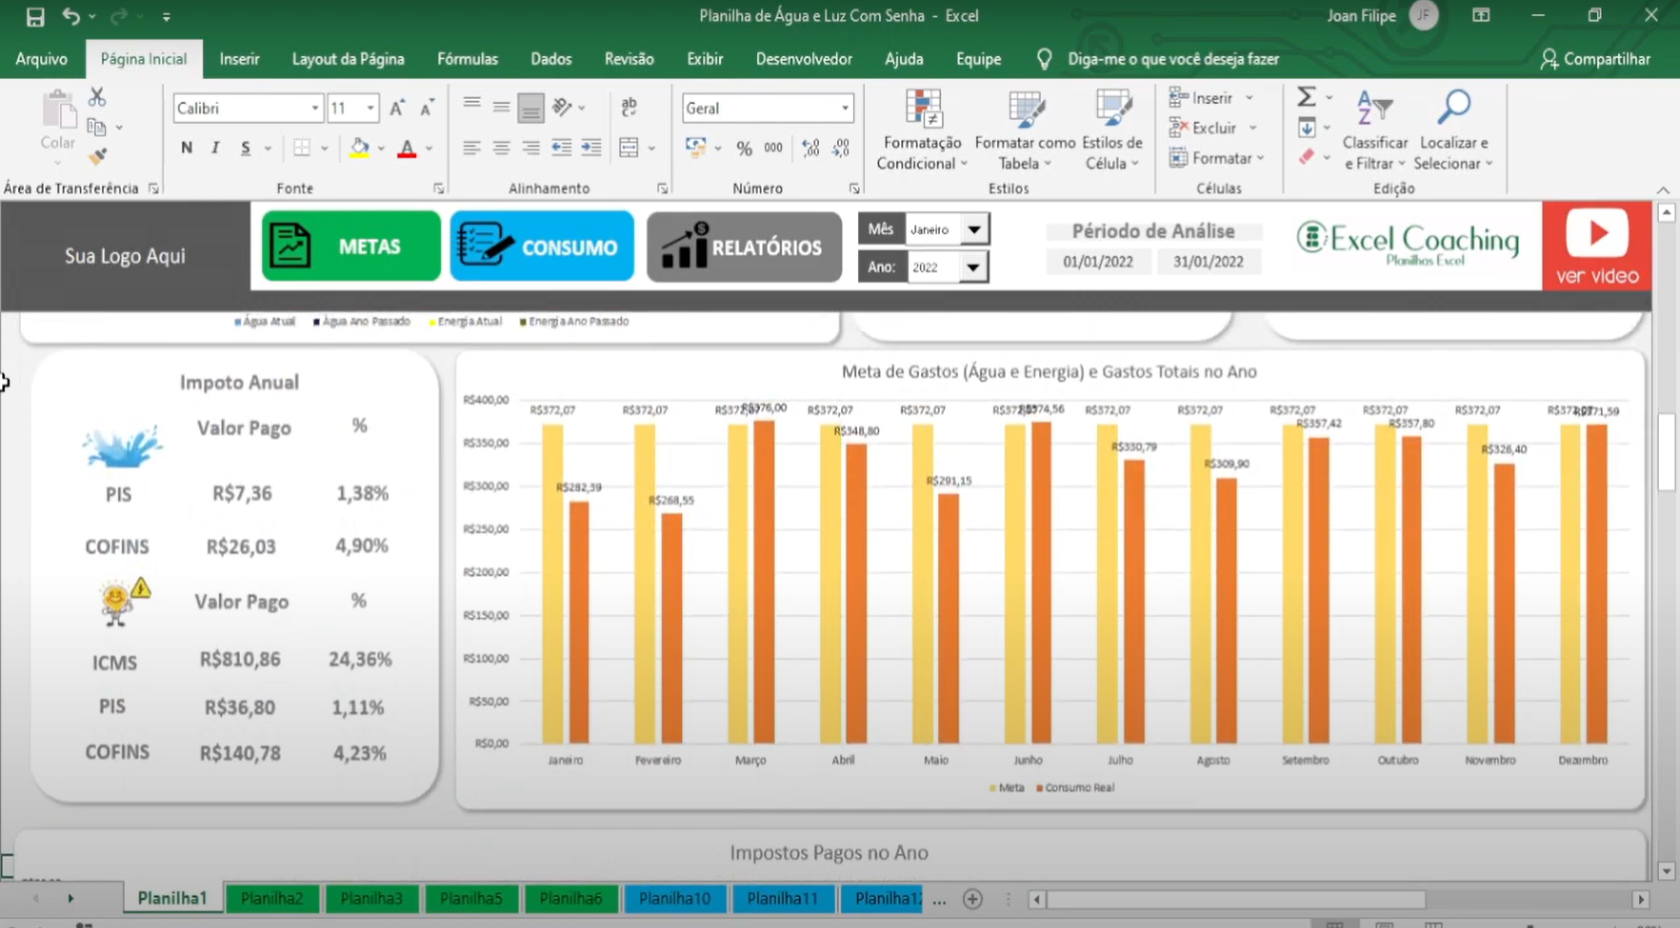Click Decrease Decimal icon
This screenshot has height=928, width=1680.
pyautogui.click(x=841, y=148)
